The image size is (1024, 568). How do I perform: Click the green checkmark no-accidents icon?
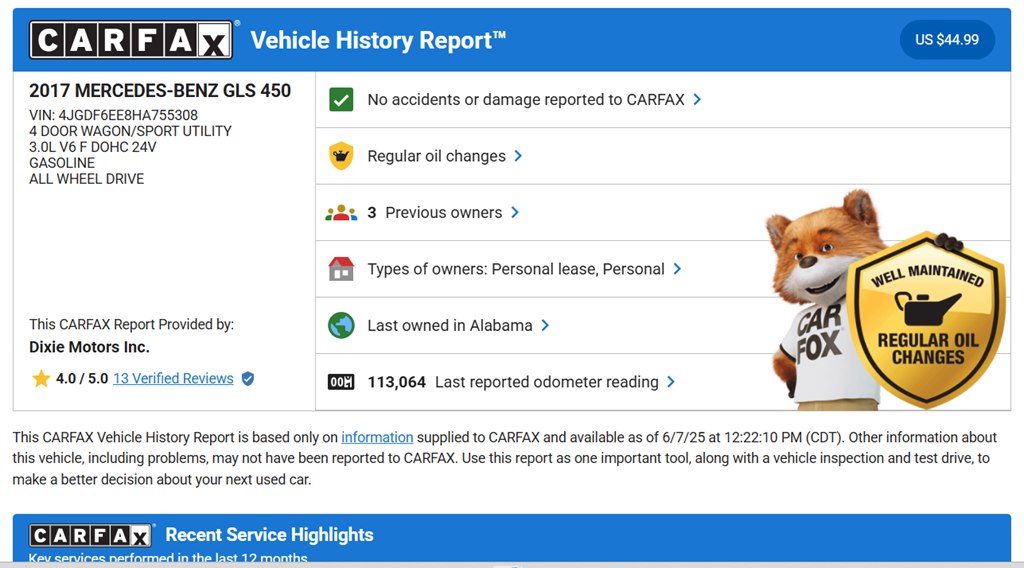point(341,100)
